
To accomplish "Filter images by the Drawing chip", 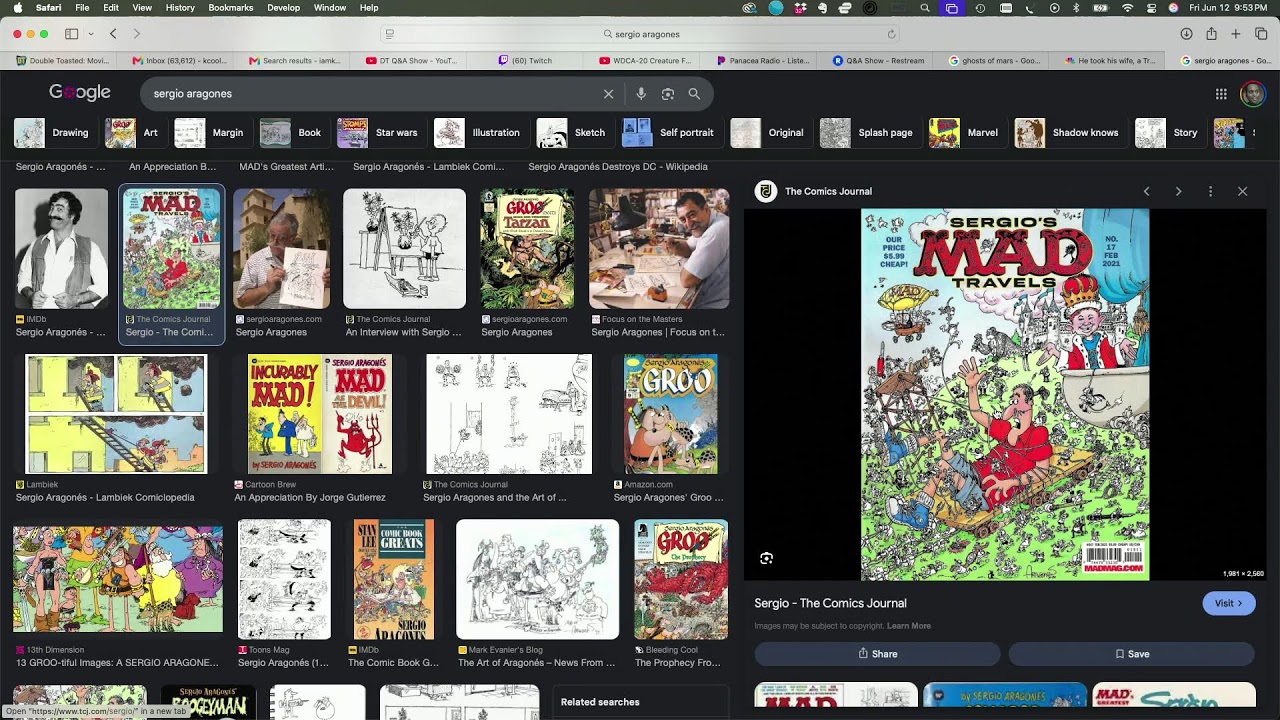I will pos(53,133).
